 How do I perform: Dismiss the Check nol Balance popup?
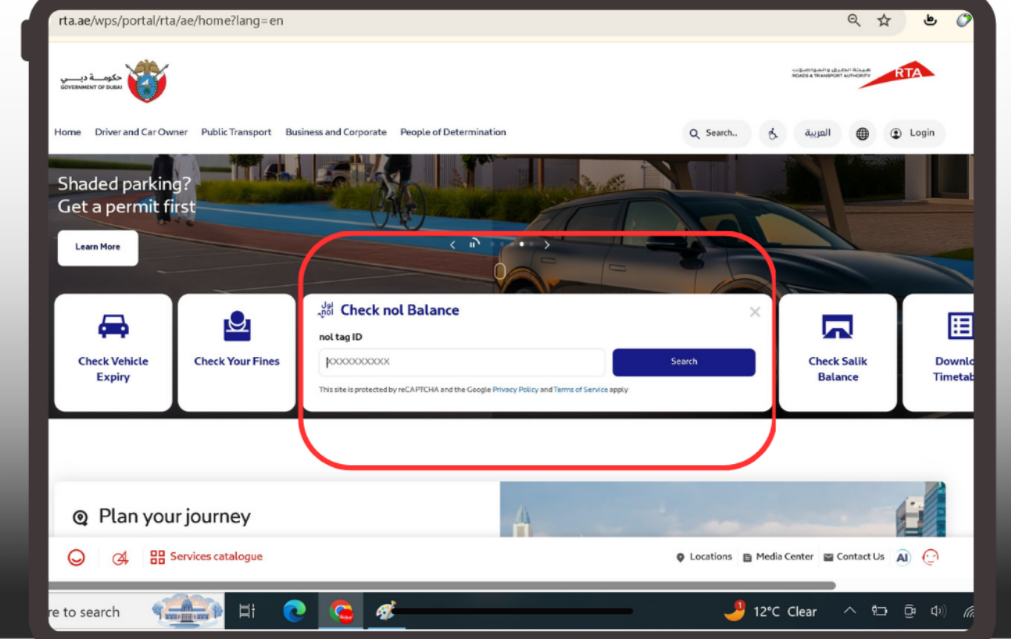755,311
